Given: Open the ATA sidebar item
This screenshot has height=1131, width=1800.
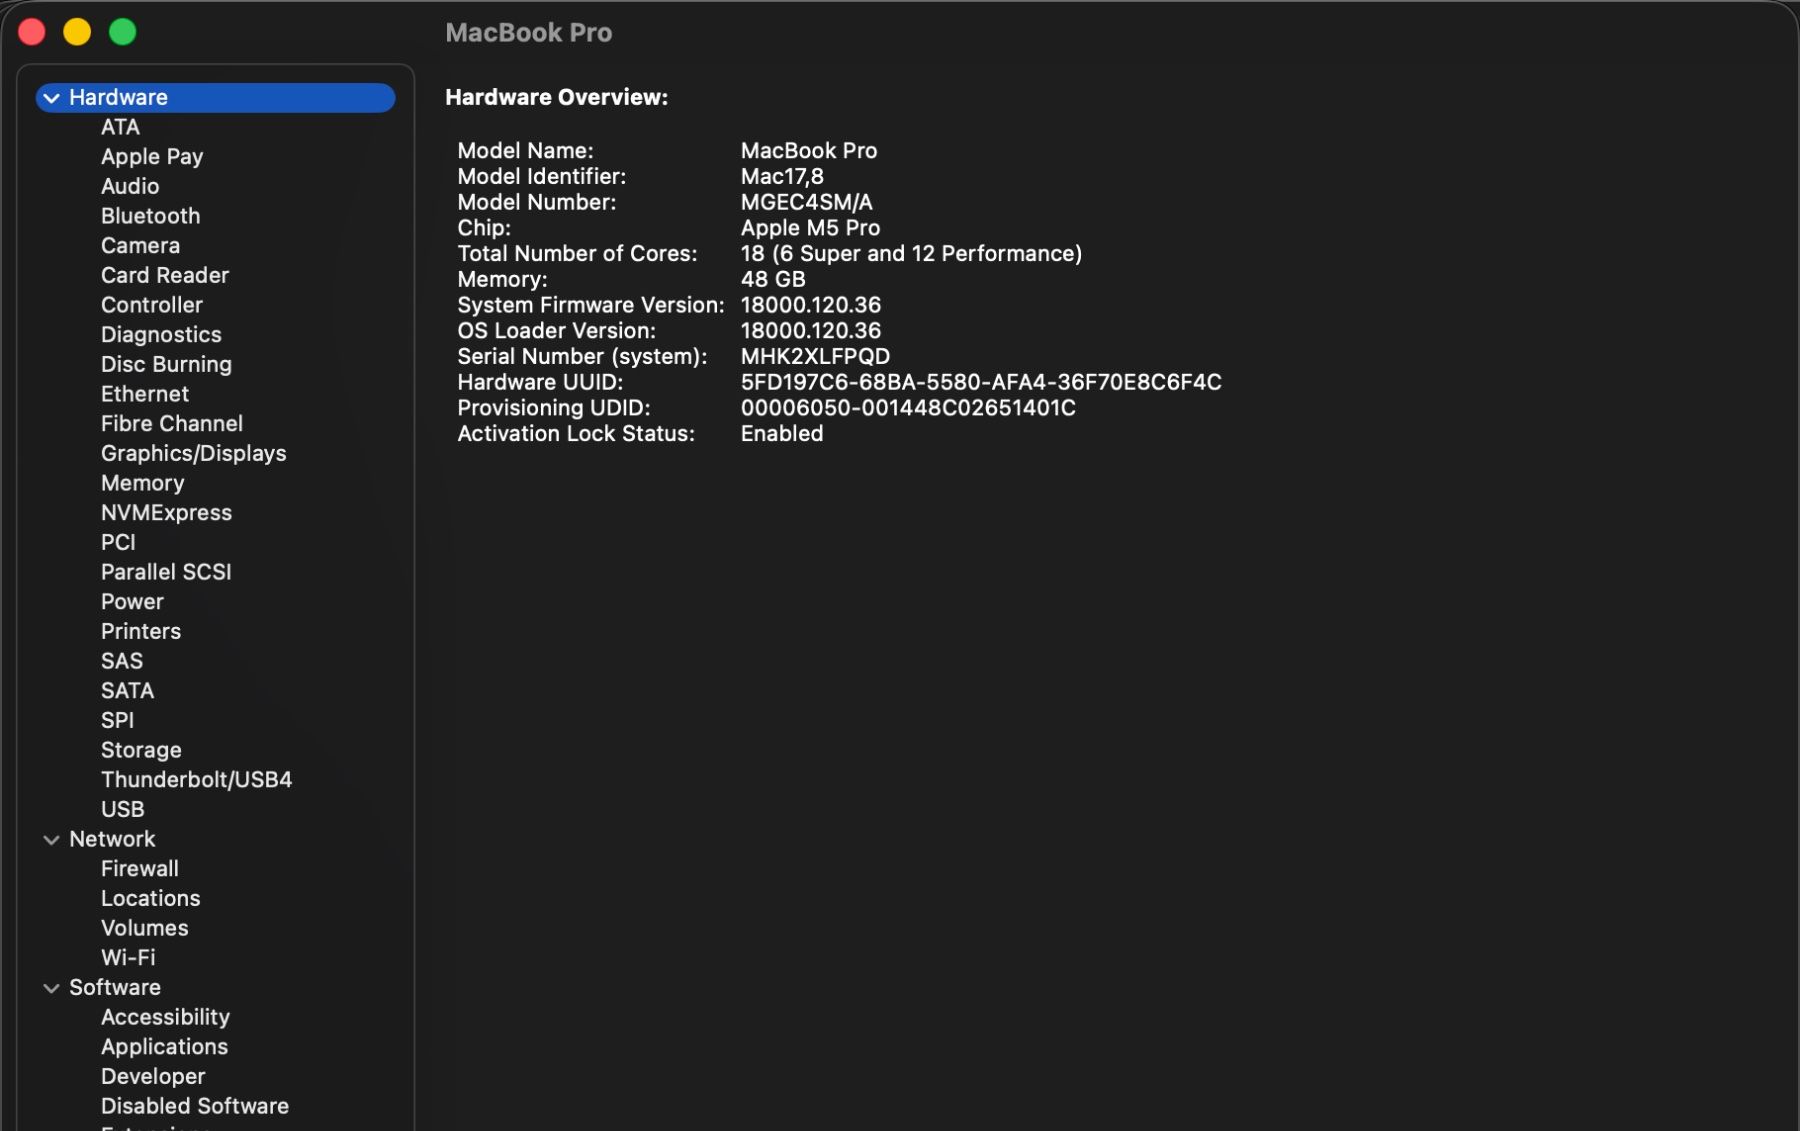Looking at the screenshot, I should point(120,127).
